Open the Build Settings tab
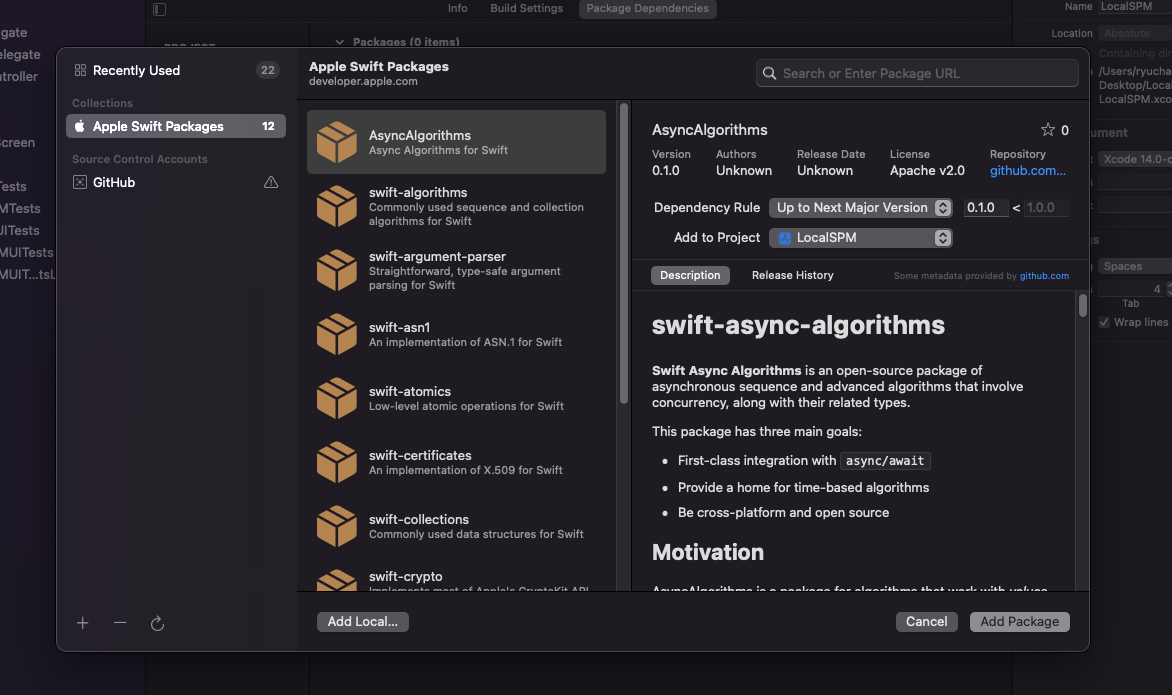Viewport: 1172px width, 695px height. pos(526,8)
